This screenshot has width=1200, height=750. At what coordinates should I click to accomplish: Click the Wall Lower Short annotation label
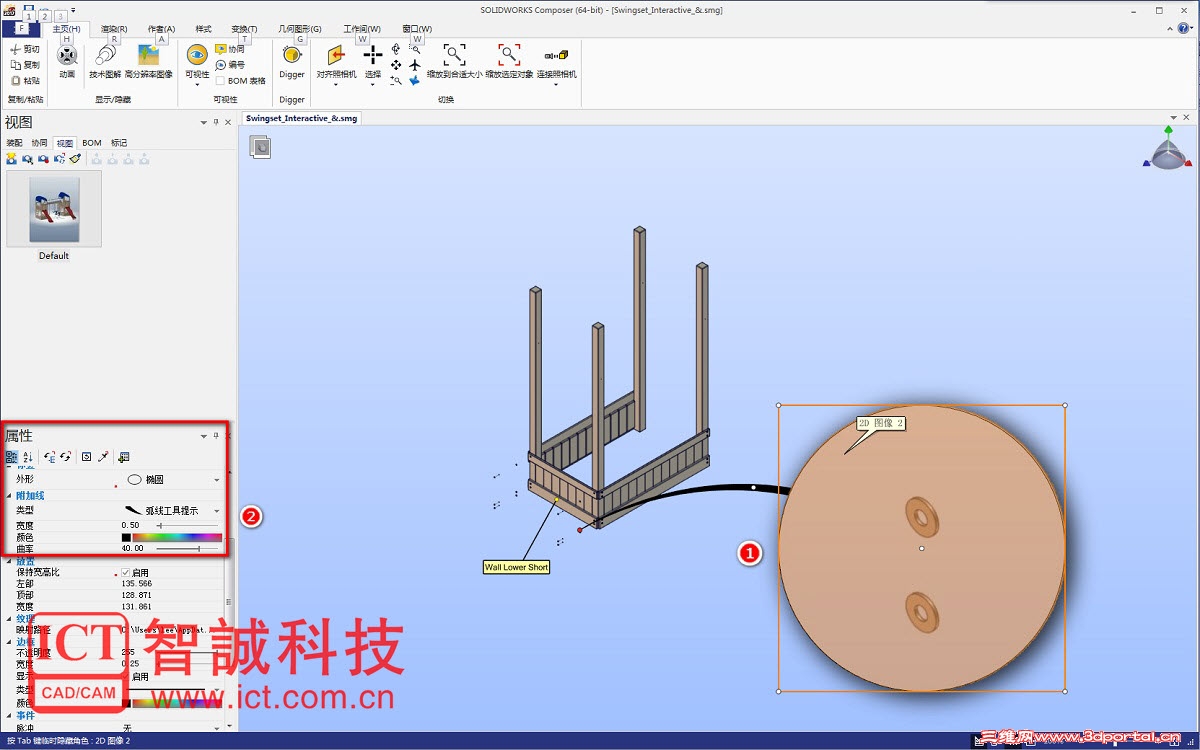click(516, 567)
